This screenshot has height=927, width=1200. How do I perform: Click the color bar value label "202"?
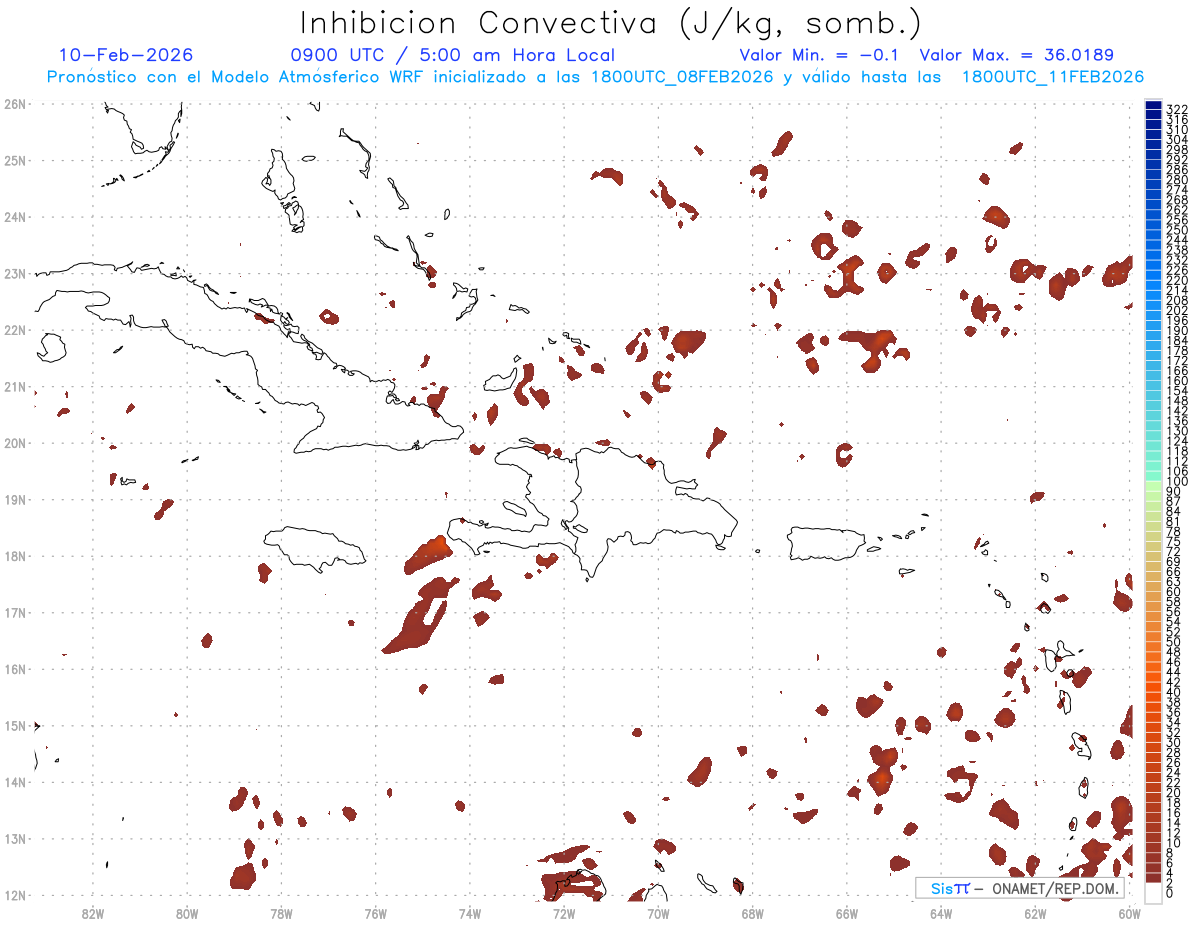point(1176,310)
